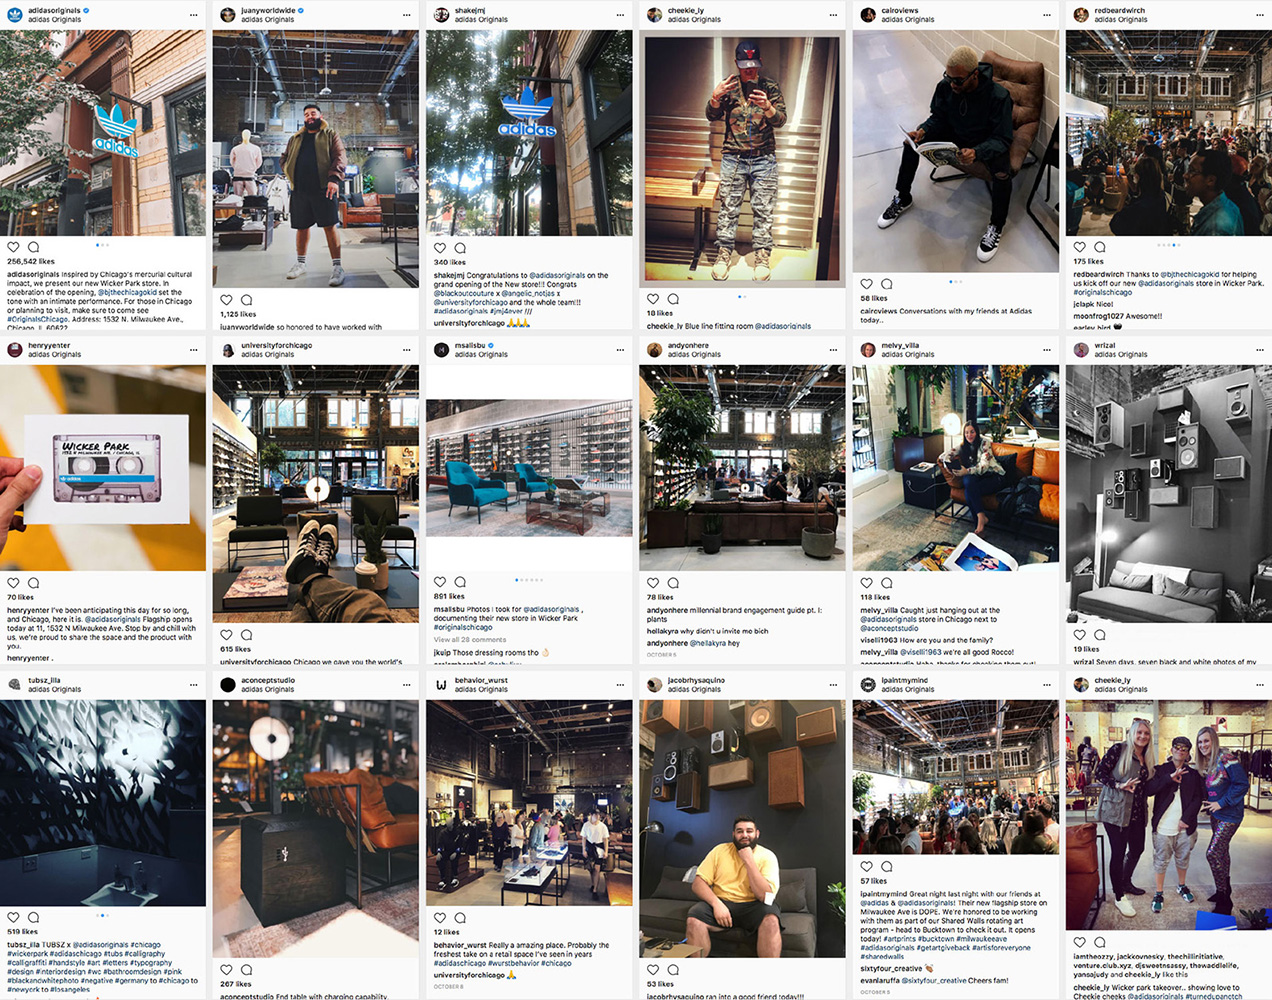Open three-dot menu on universityforchicago post
The height and width of the screenshot is (1000, 1272).
pyautogui.click(x=407, y=350)
